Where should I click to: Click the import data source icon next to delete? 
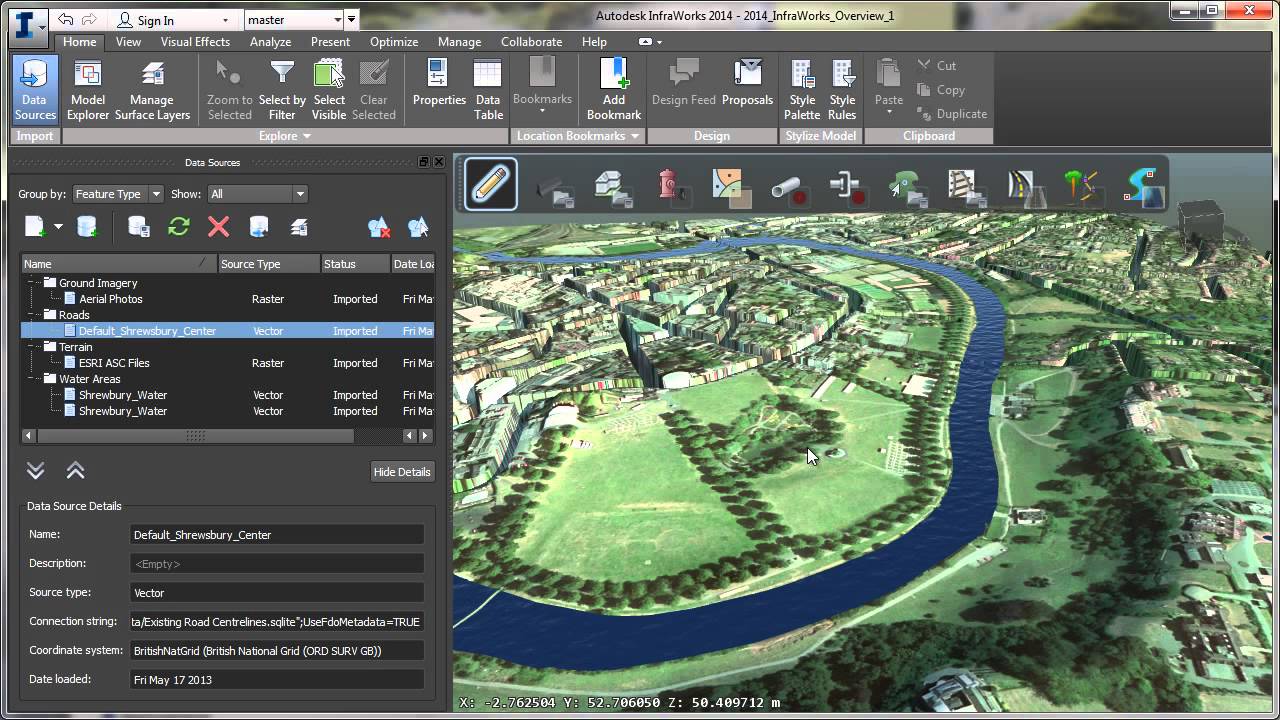(259, 227)
